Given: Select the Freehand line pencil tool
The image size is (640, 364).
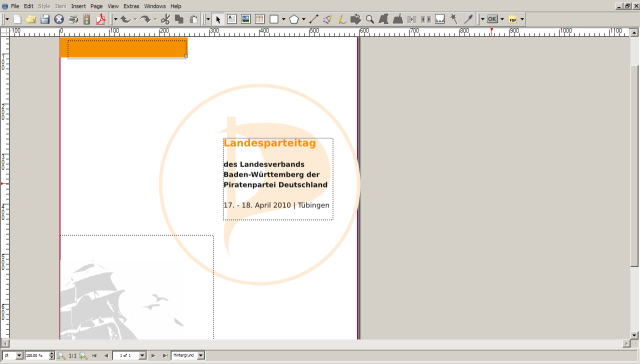Looking at the screenshot, I should click(x=342, y=19).
